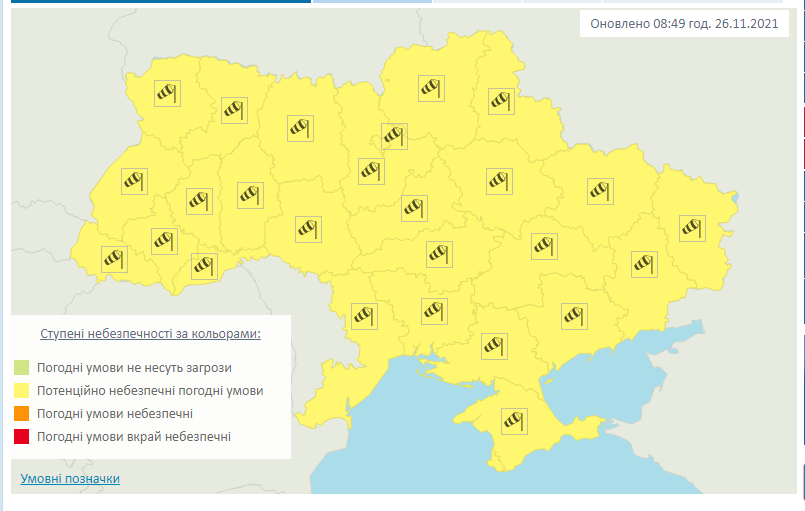Select the wind icon in Ivano-Frankivsk oblast

click(x=164, y=241)
